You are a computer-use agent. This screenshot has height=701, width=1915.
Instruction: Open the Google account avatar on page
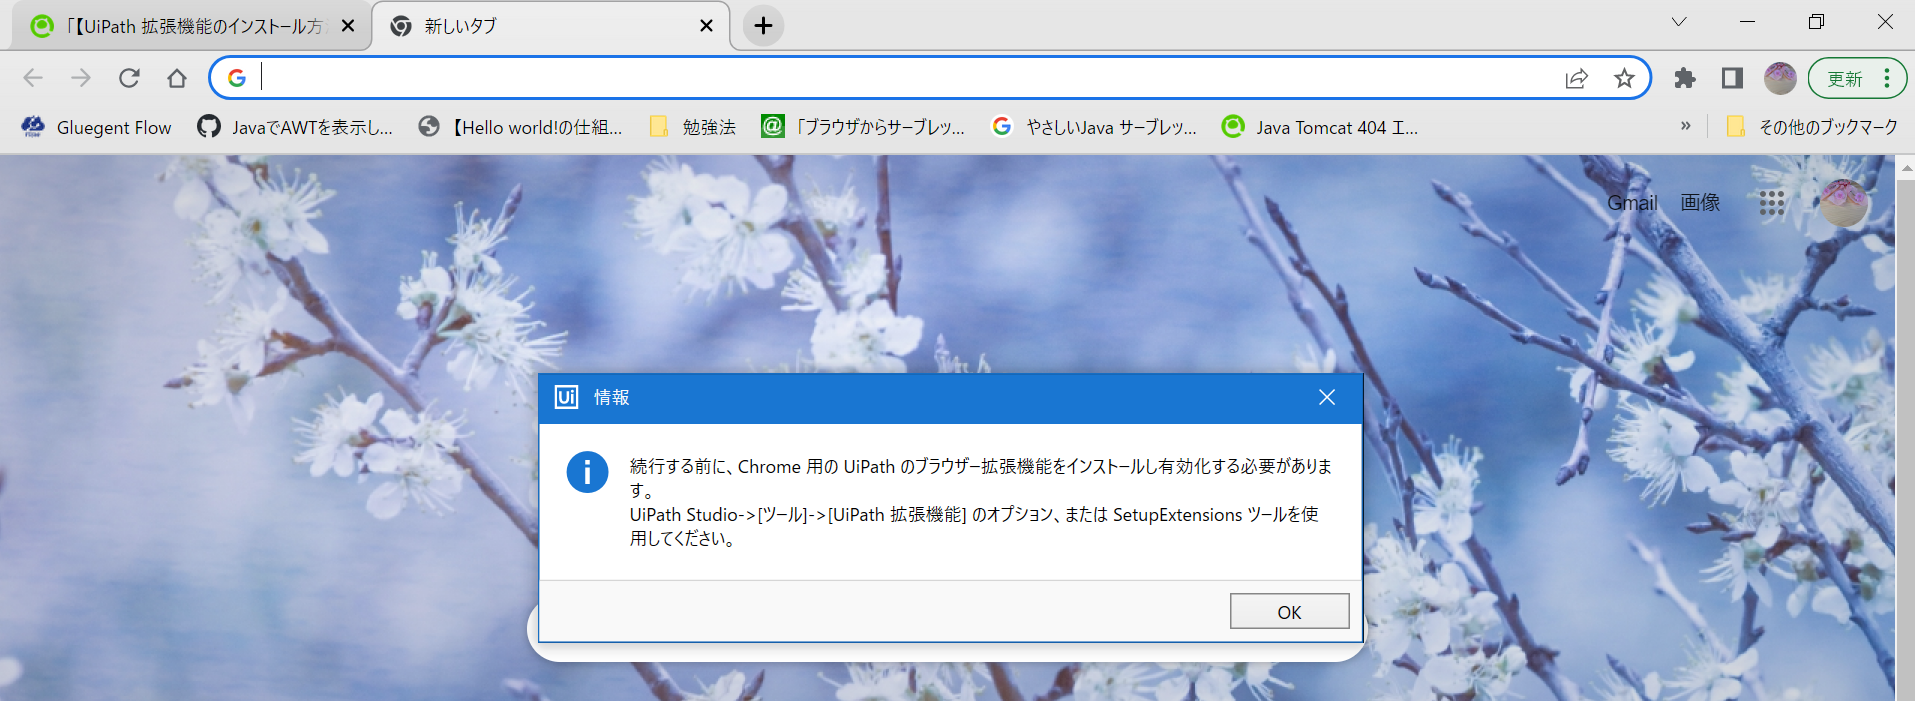point(1843,203)
